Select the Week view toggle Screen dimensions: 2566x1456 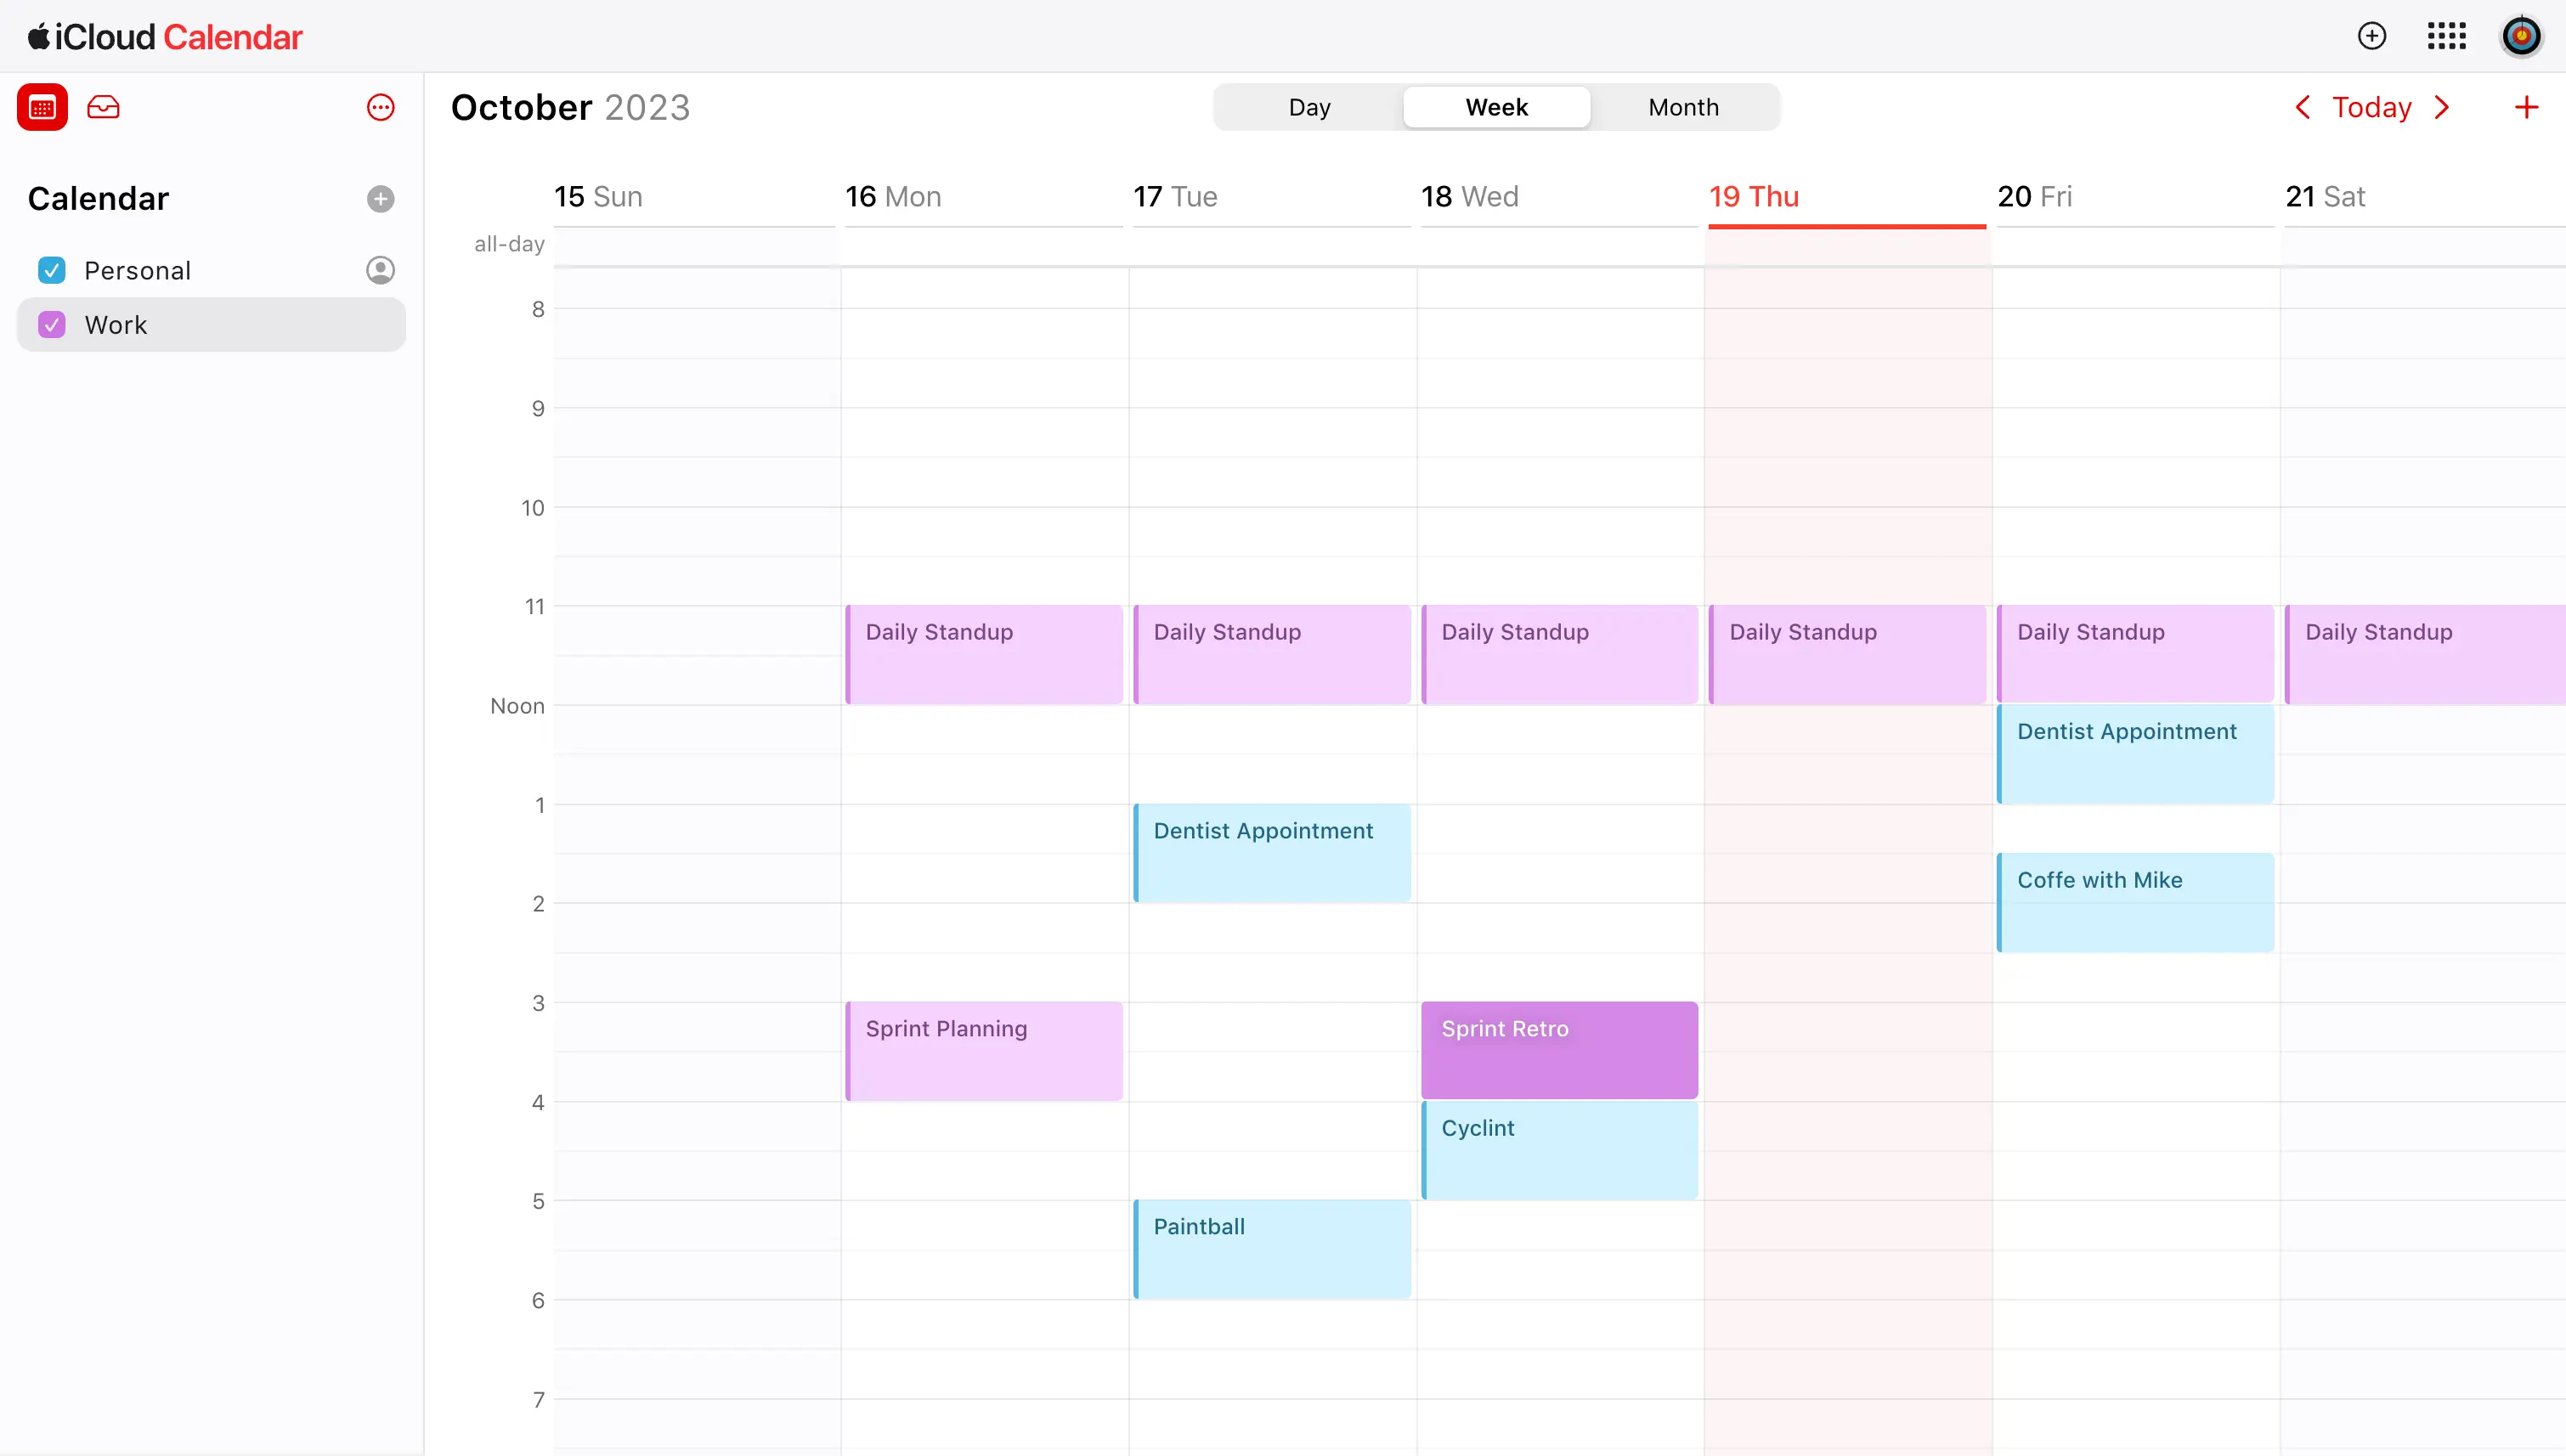click(1495, 106)
